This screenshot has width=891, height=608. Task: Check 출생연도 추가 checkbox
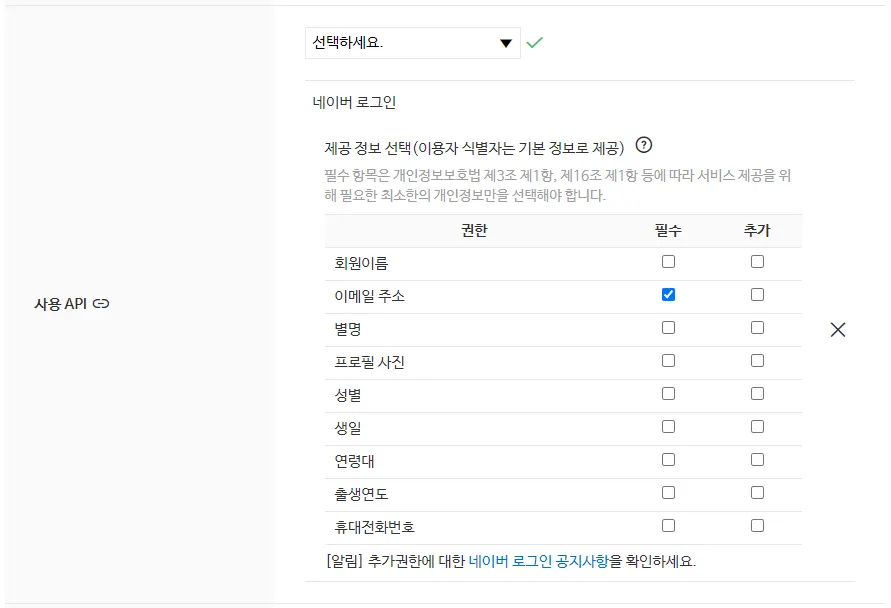click(x=757, y=493)
